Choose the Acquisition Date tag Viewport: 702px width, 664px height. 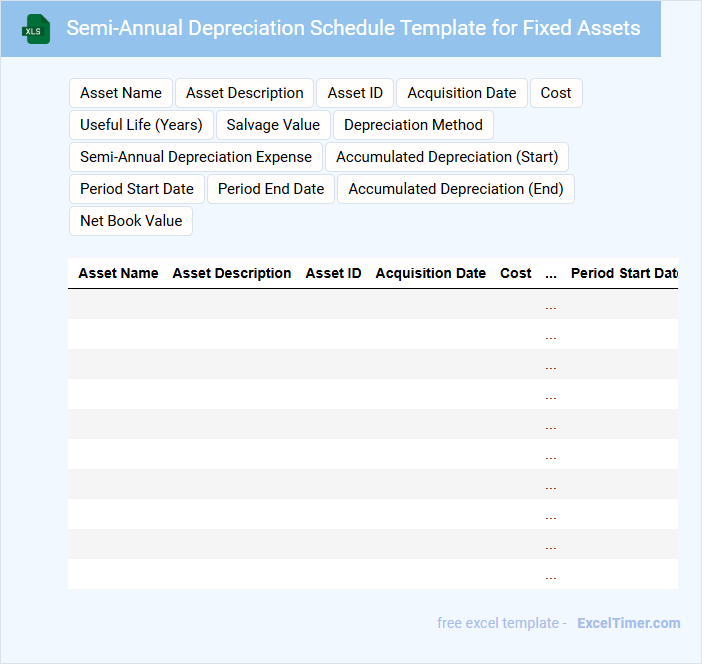(x=462, y=93)
